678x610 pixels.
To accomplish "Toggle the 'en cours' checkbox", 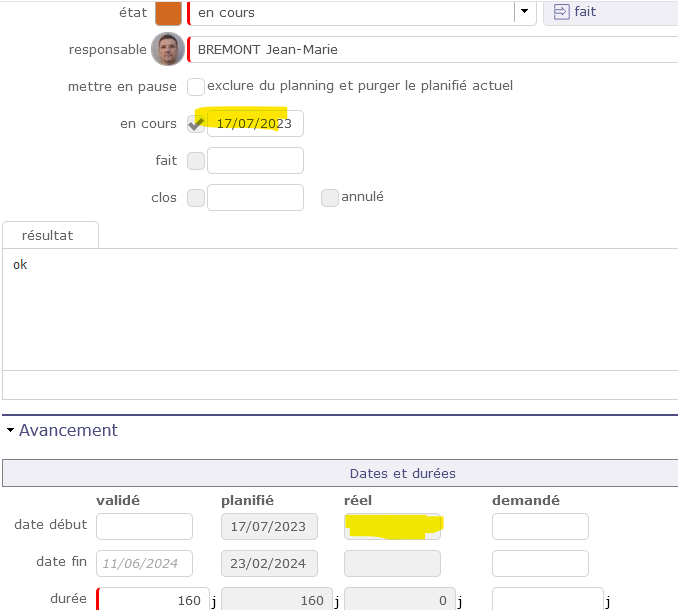I will click(x=195, y=124).
